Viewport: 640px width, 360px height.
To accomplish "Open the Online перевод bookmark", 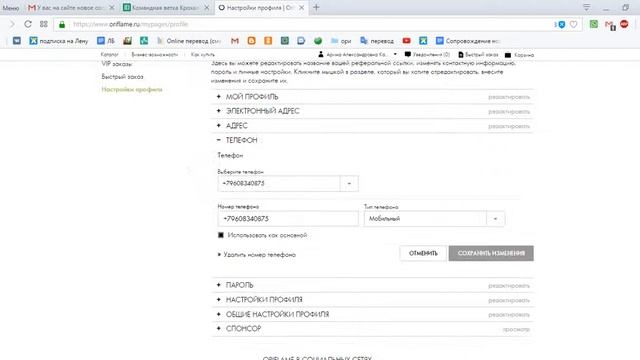I will coord(189,41).
